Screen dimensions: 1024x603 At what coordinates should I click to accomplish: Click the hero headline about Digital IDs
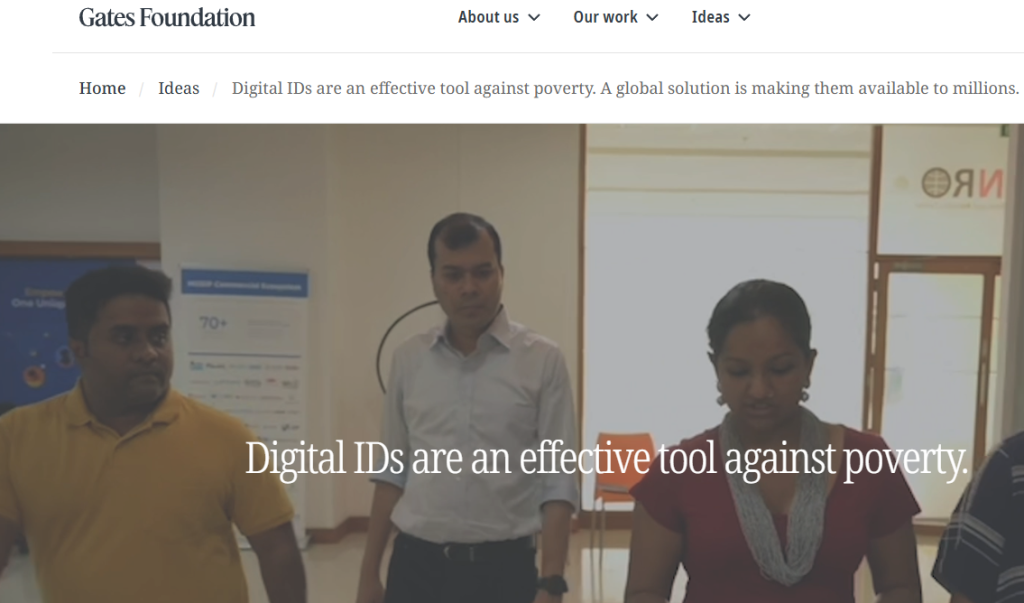(606, 459)
